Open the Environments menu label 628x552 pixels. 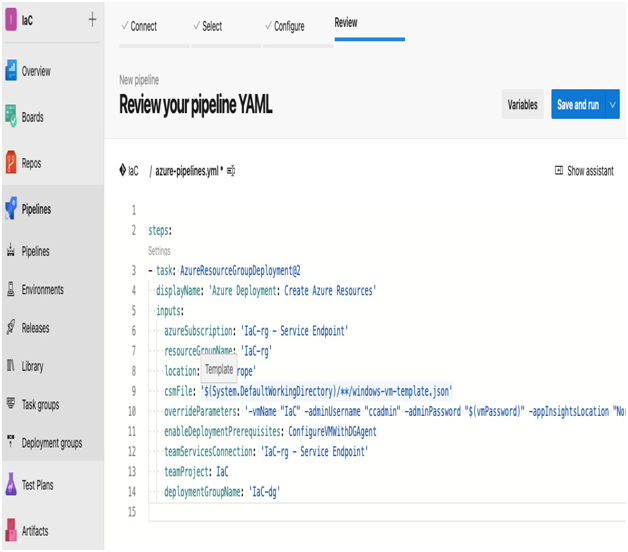(42, 290)
